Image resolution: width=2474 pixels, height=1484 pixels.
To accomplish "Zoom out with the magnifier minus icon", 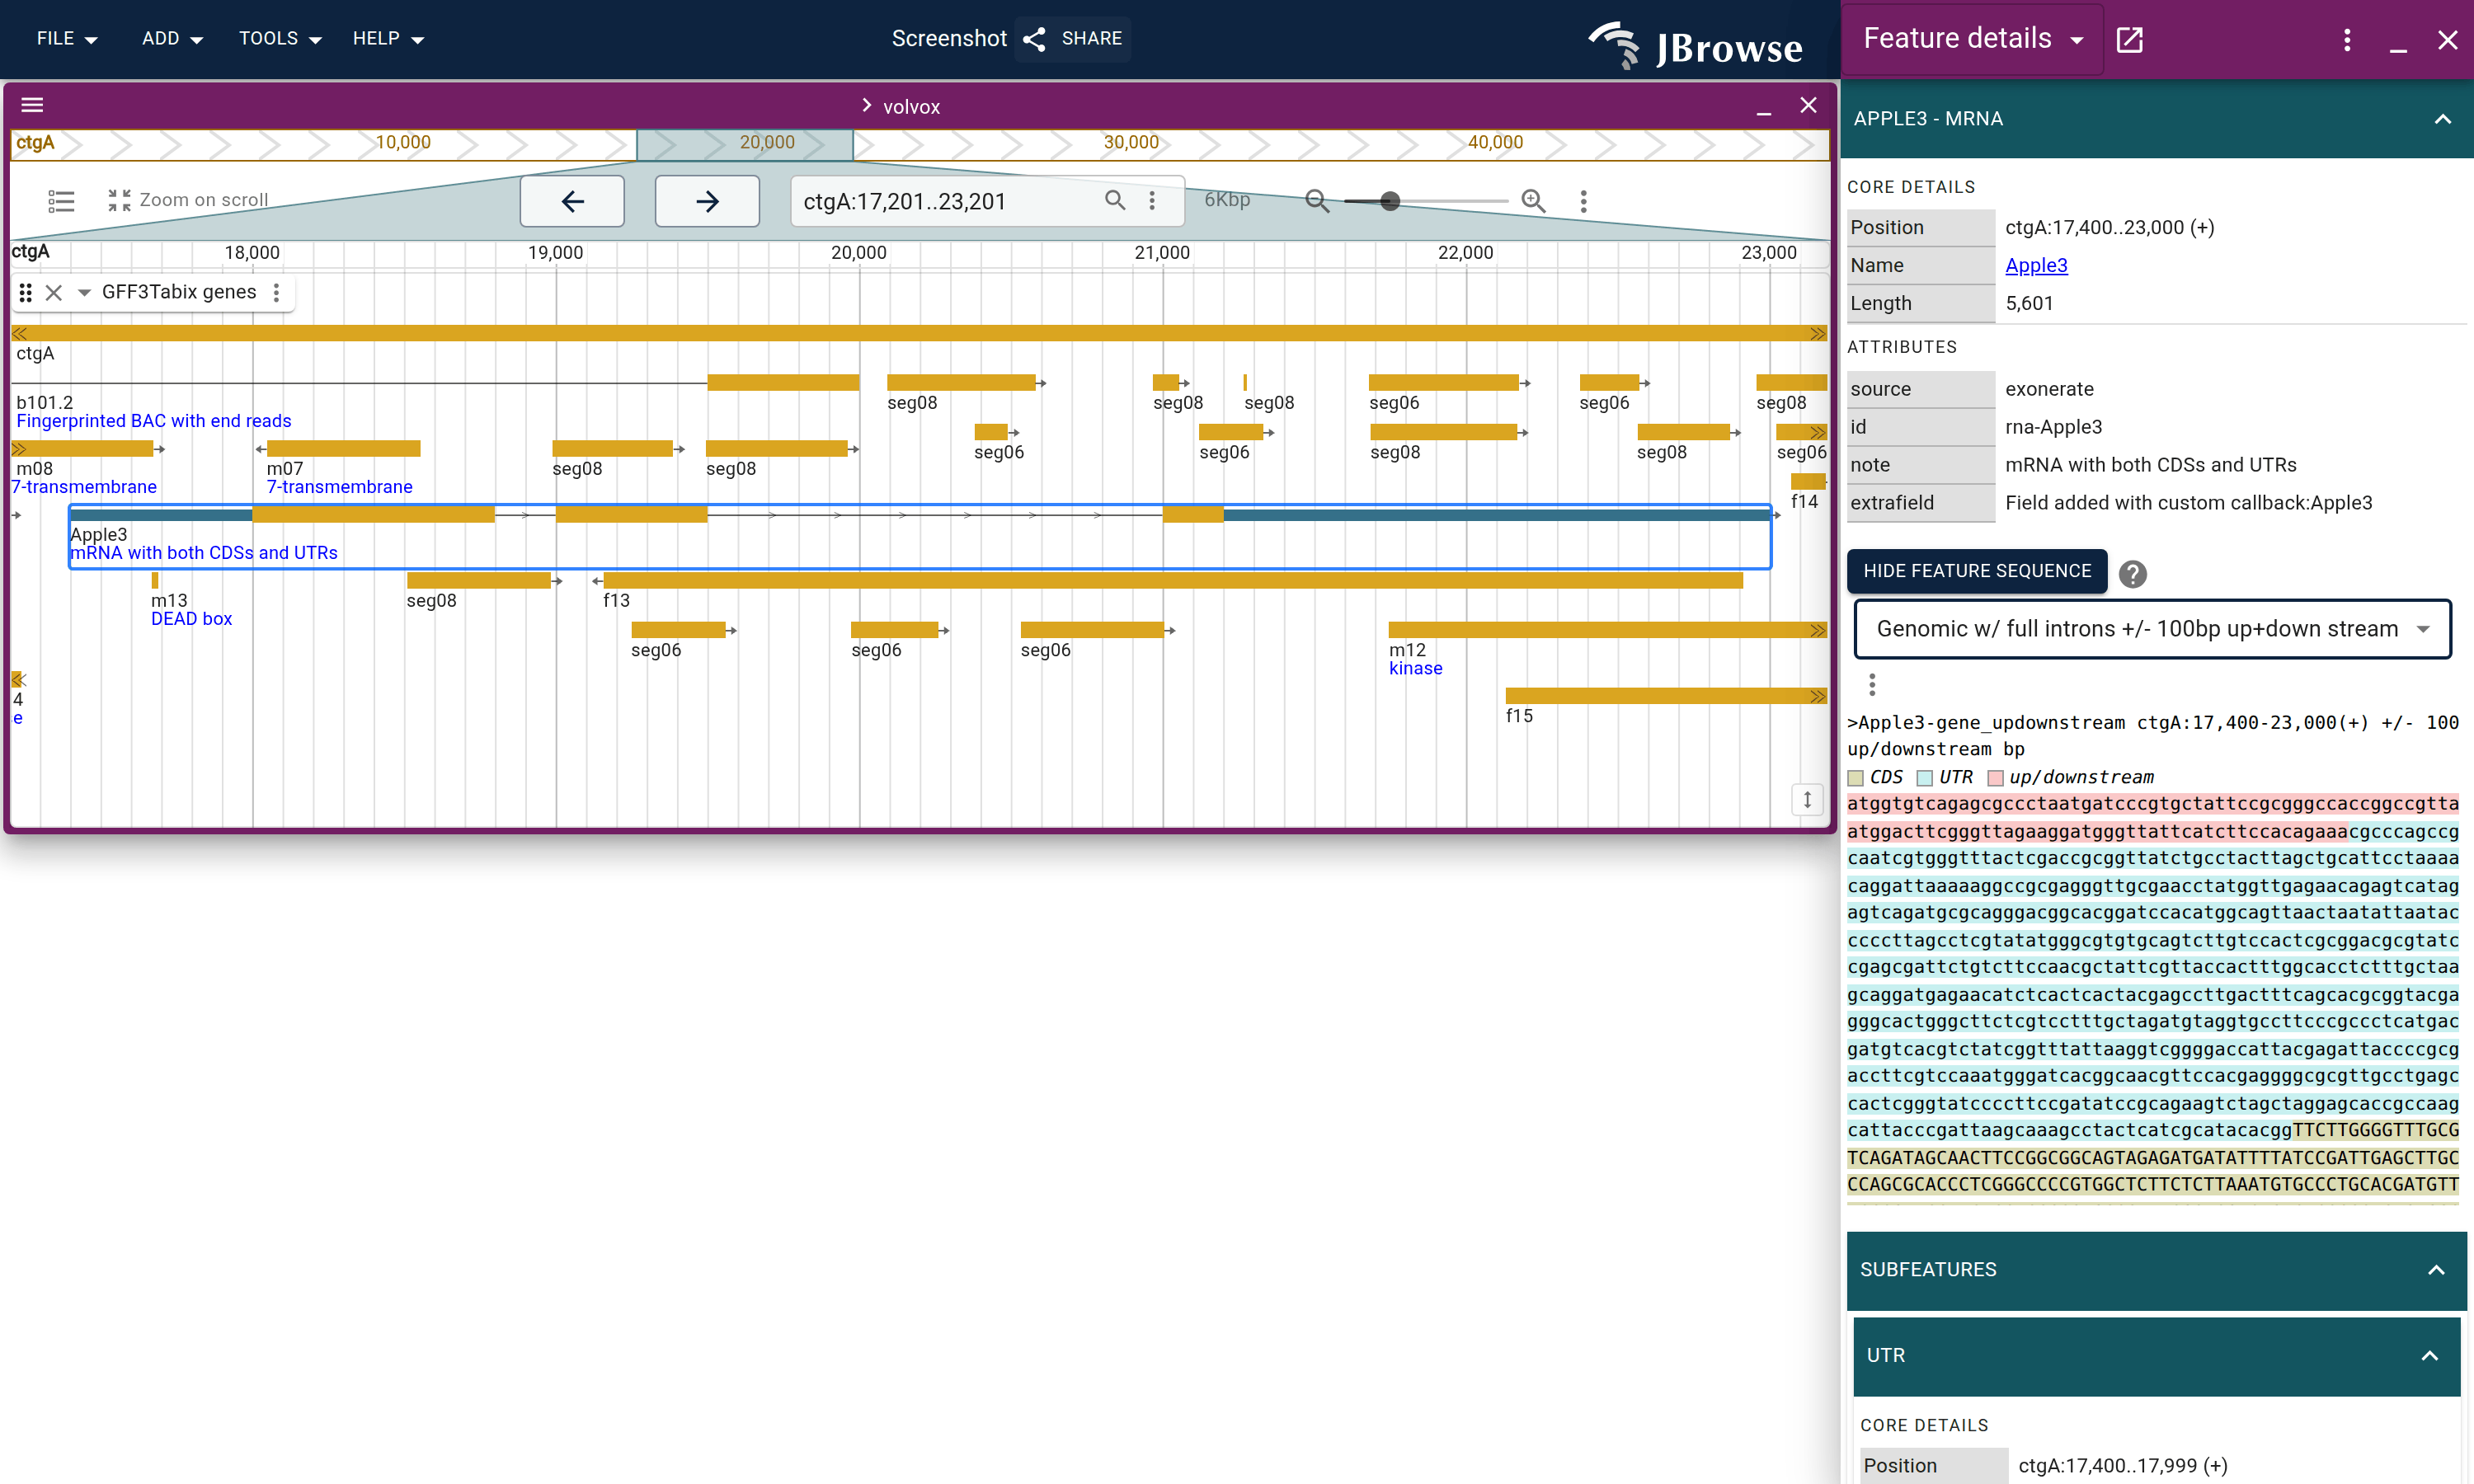I will tap(1317, 201).
